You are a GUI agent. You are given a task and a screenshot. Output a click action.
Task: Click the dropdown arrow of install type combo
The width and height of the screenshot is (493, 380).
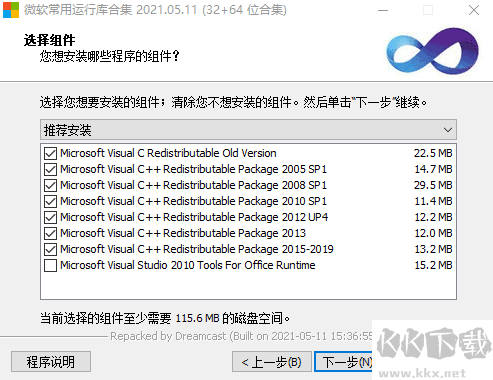pos(448,130)
